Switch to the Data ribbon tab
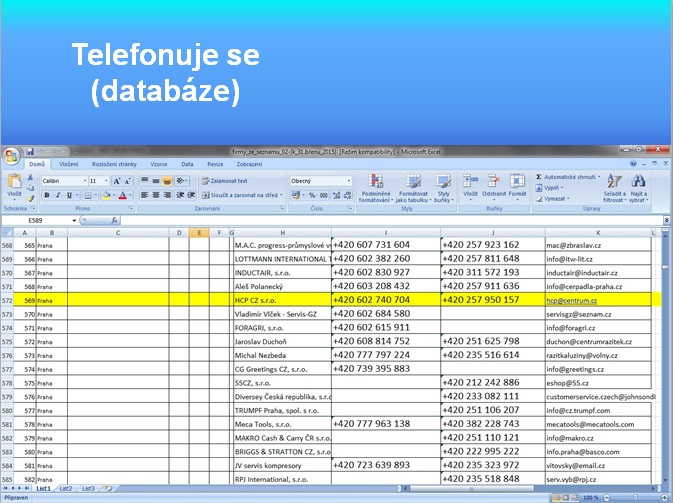Screen dimensions: 673x503 (x=187, y=164)
